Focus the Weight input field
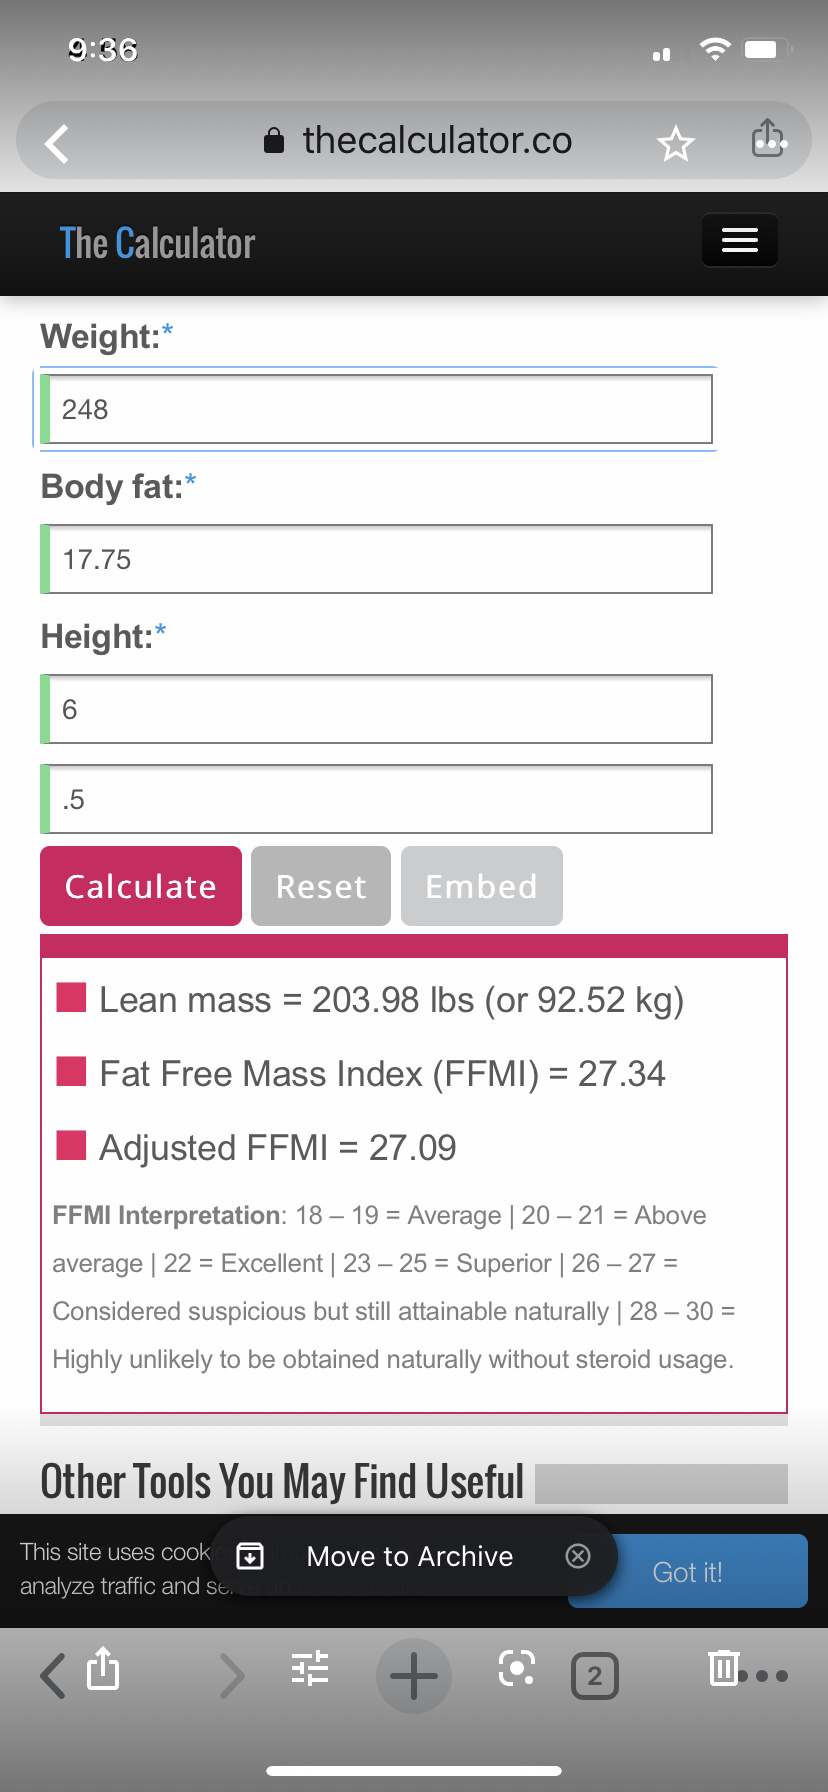This screenshot has height=1792, width=828. (x=378, y=409)
